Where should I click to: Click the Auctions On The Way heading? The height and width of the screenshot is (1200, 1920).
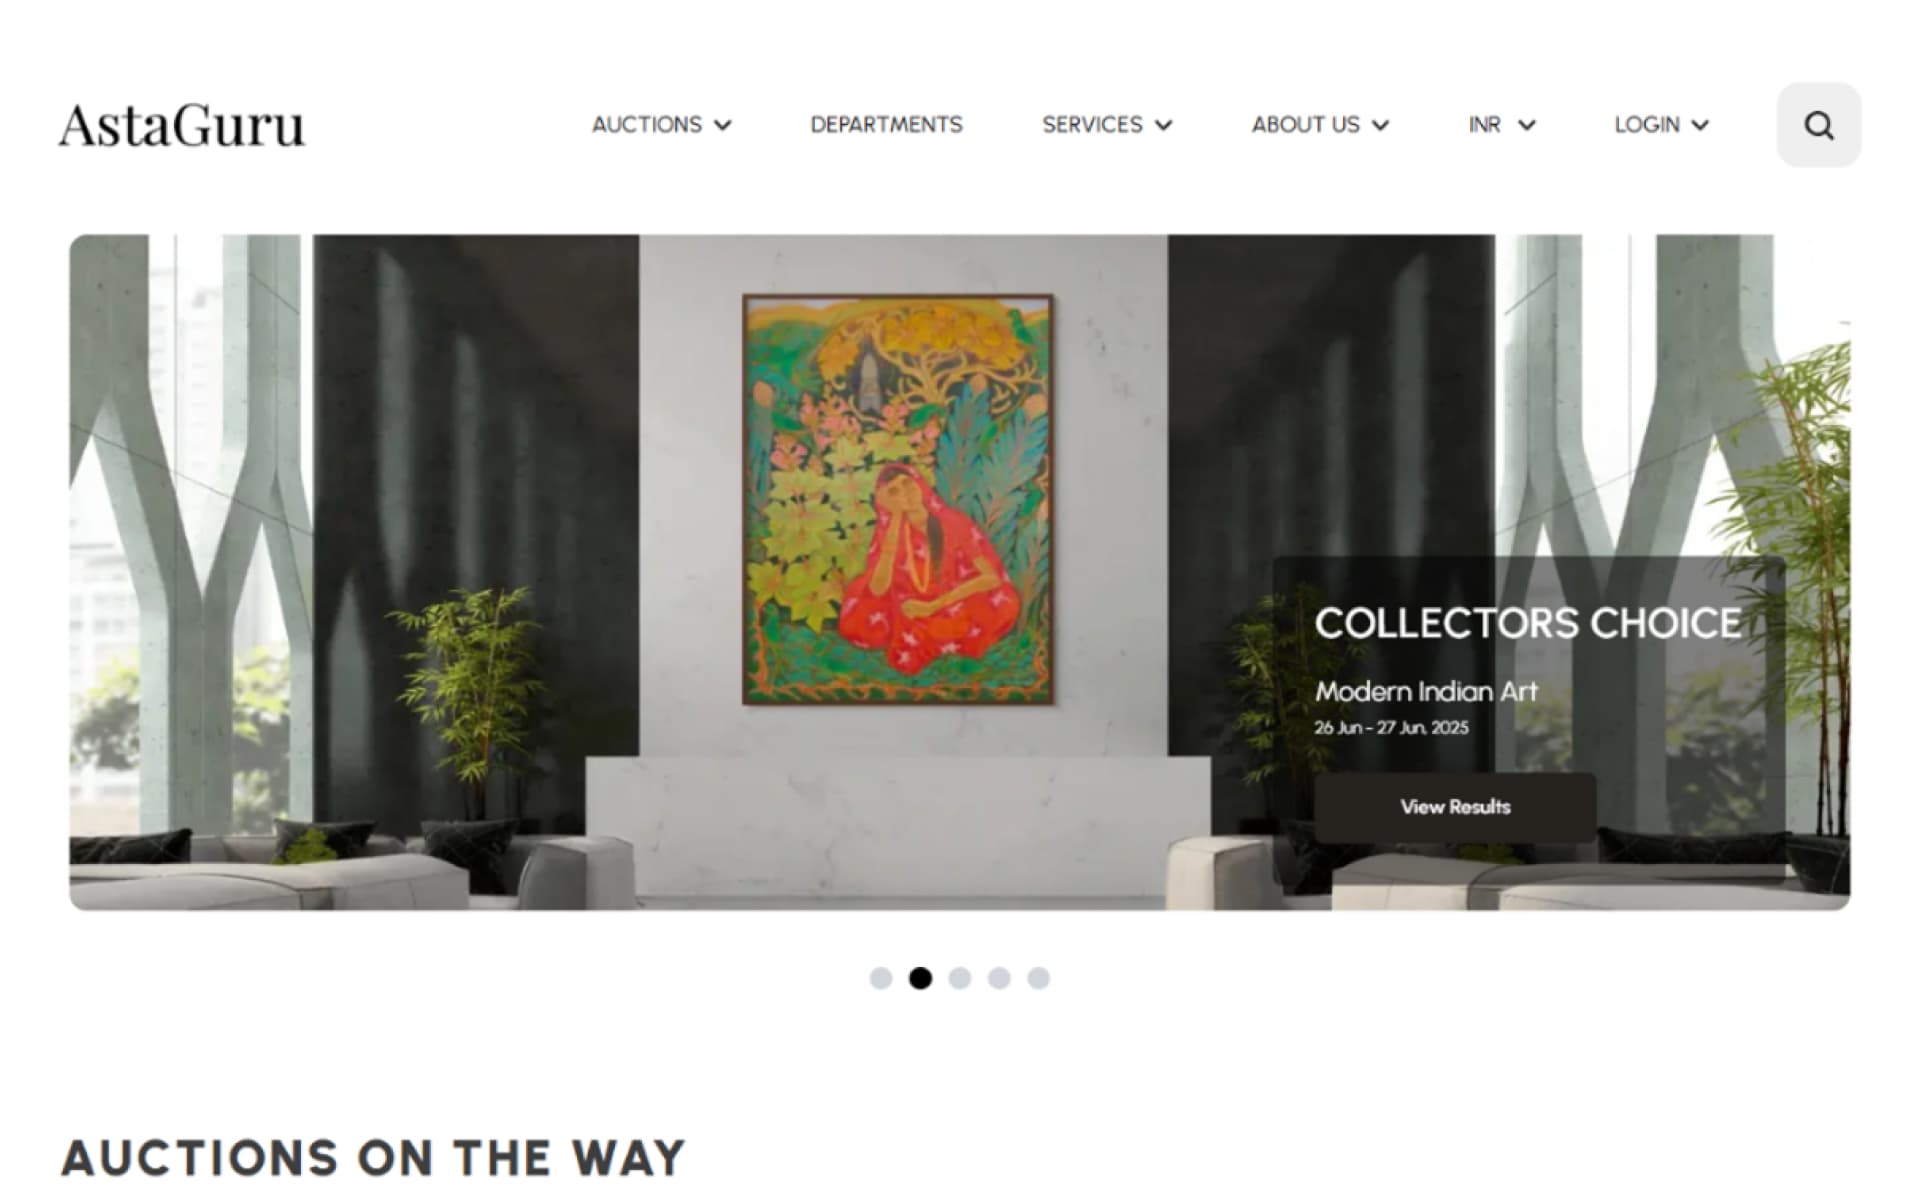tap(373, 1158)
